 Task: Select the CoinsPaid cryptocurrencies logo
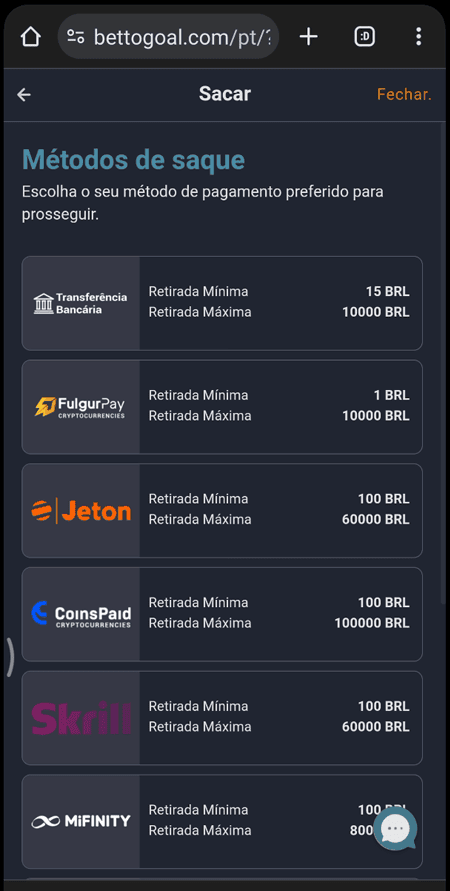pyautogui.click(x=81, y=614)
